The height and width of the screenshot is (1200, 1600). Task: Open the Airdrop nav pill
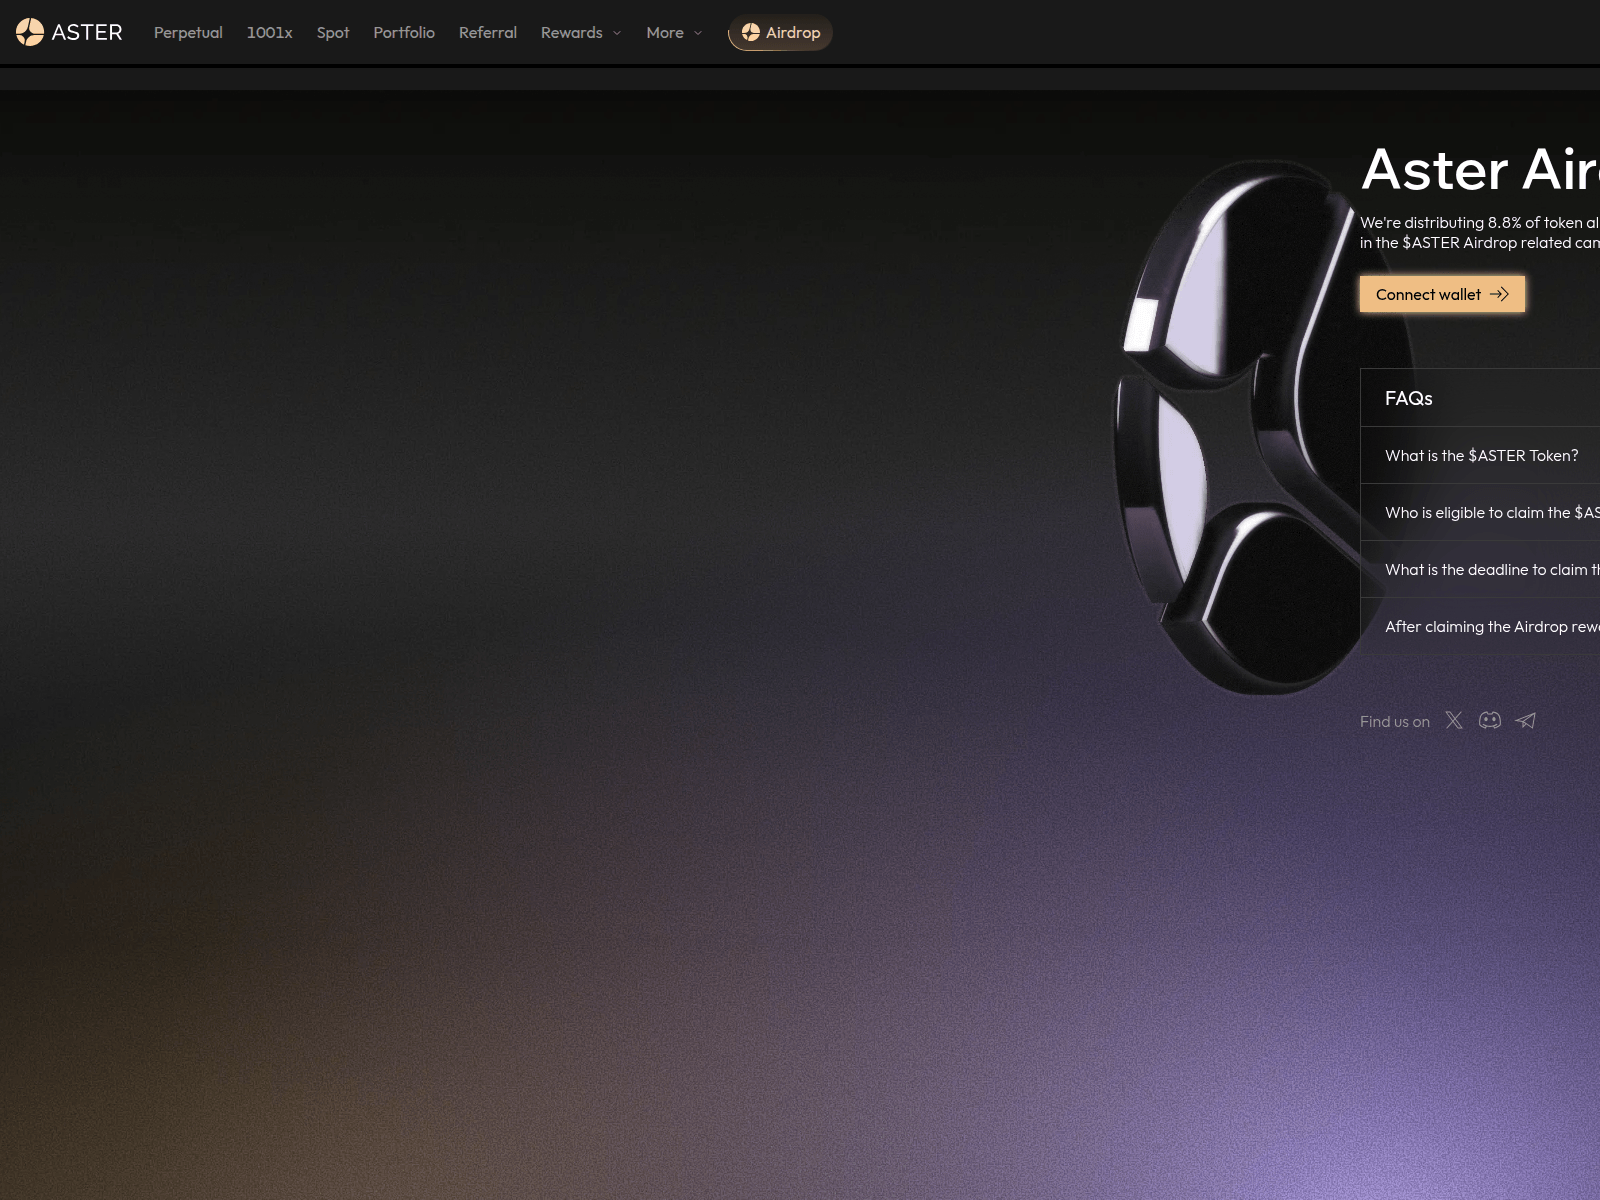pos(780,32)
